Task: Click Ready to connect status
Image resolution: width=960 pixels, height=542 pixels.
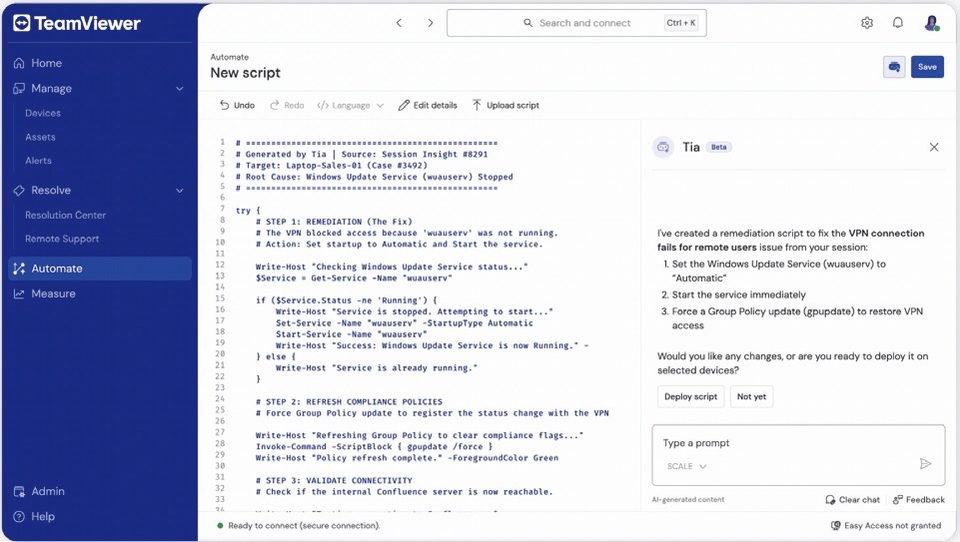Action: (x=298, y=525)
